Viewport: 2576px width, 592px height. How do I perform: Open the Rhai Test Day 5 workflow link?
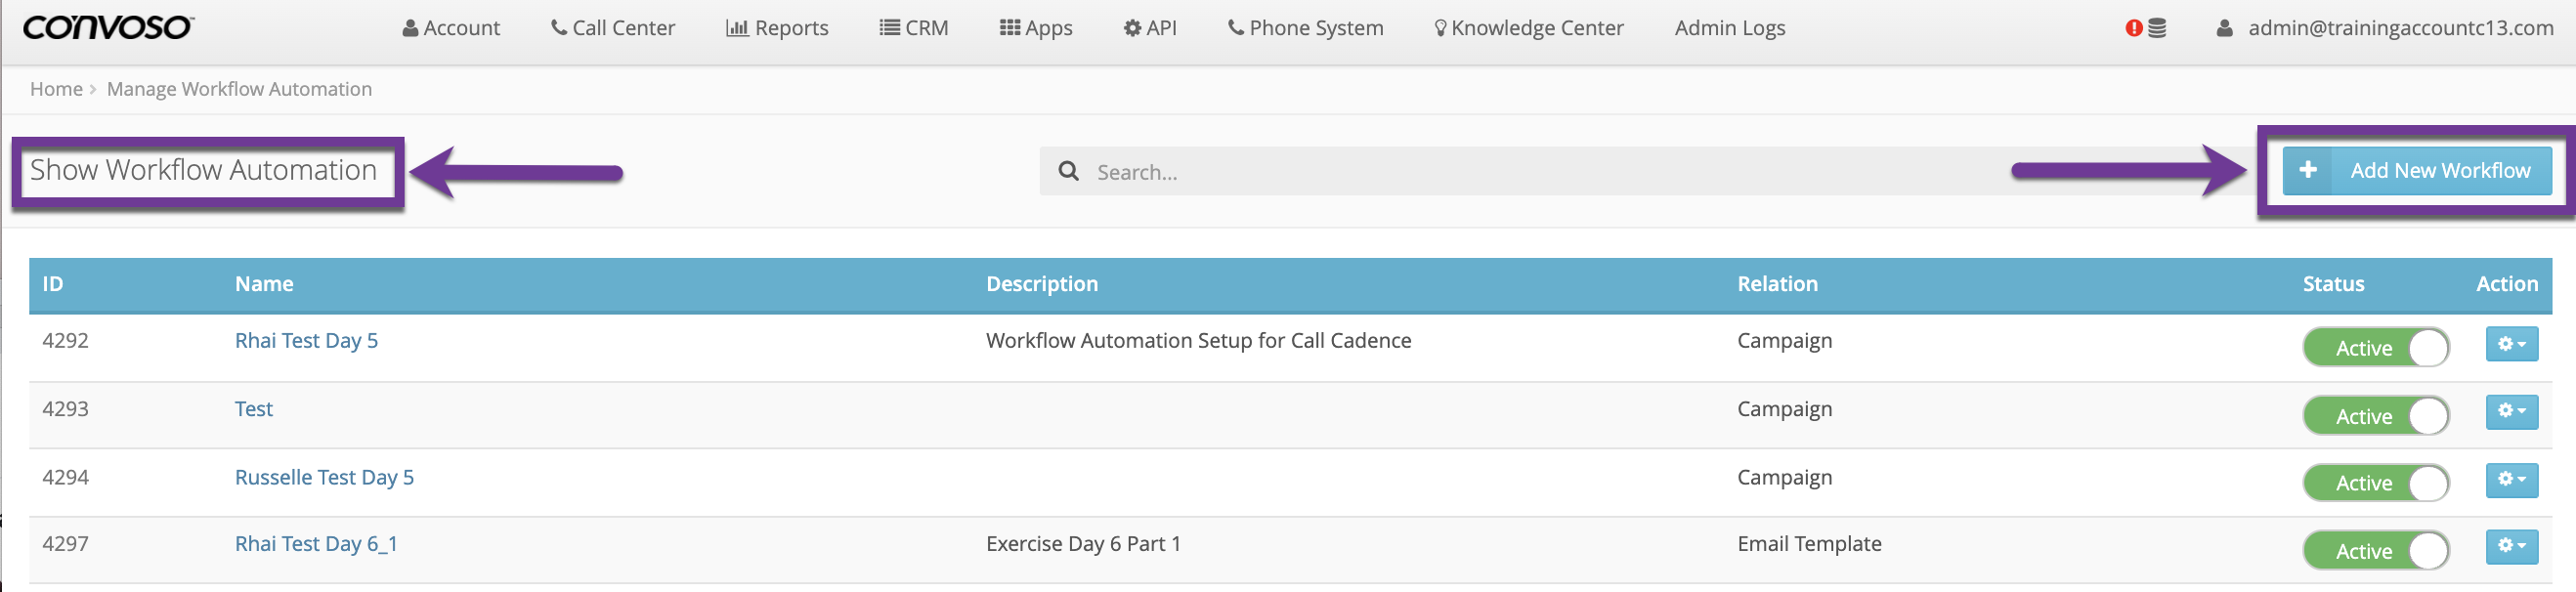click(x=306, y=341)
